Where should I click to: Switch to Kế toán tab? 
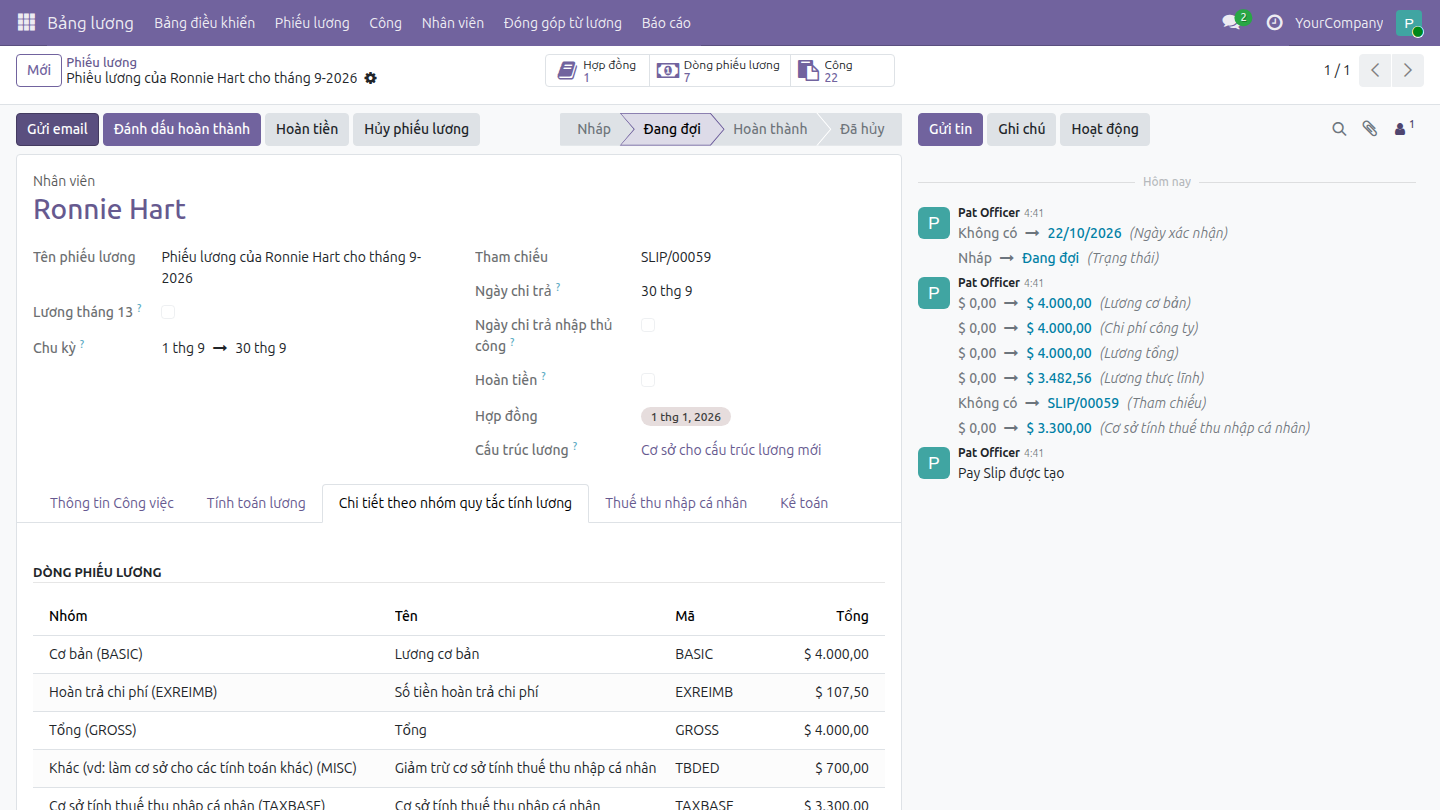coord(804,503)
